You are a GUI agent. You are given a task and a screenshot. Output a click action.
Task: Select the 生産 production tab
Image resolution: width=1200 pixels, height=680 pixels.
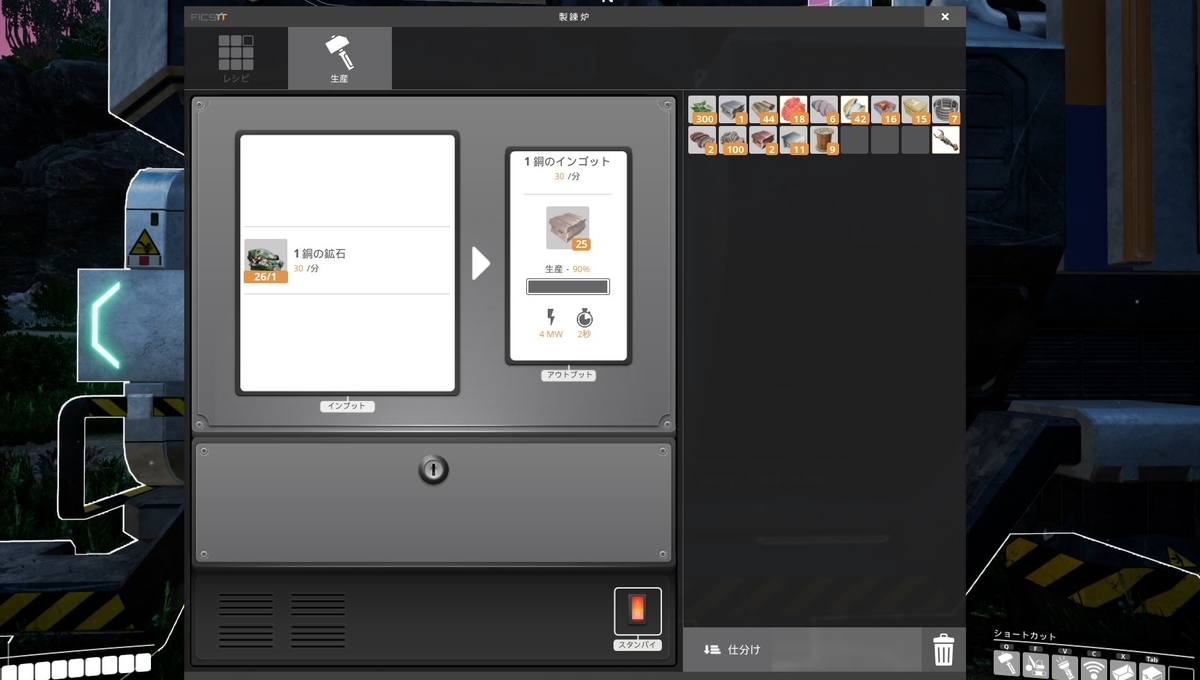[x=340, y=58]
